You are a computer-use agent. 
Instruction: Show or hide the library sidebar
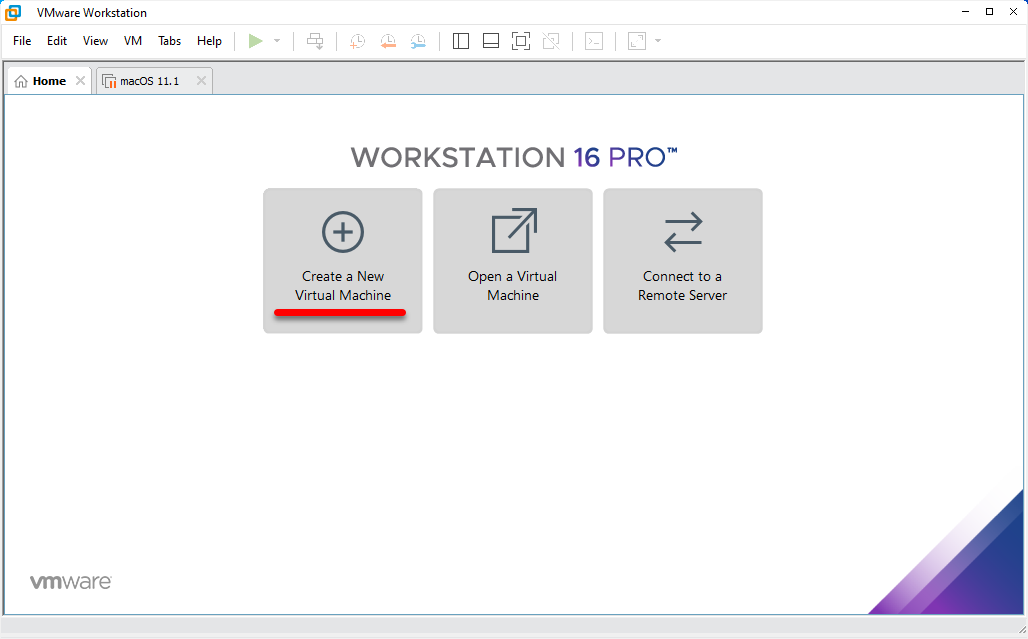click(461, 41)
